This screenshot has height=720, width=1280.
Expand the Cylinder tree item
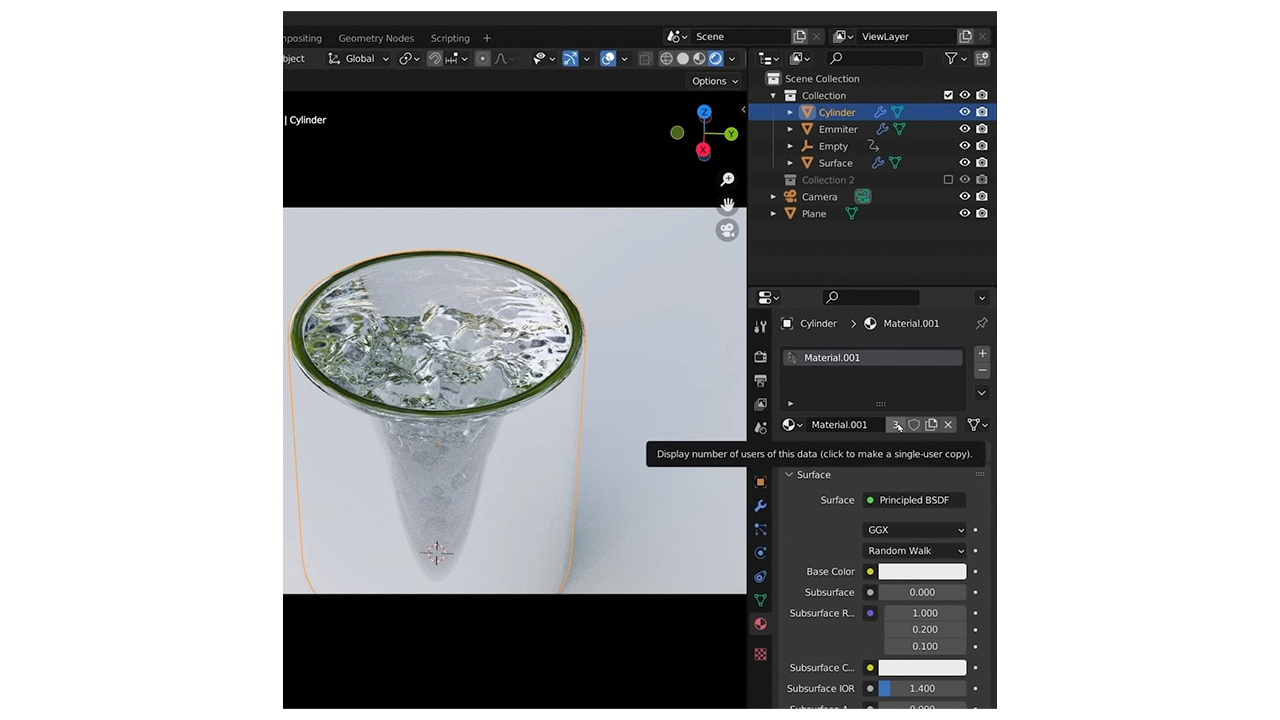790,112
